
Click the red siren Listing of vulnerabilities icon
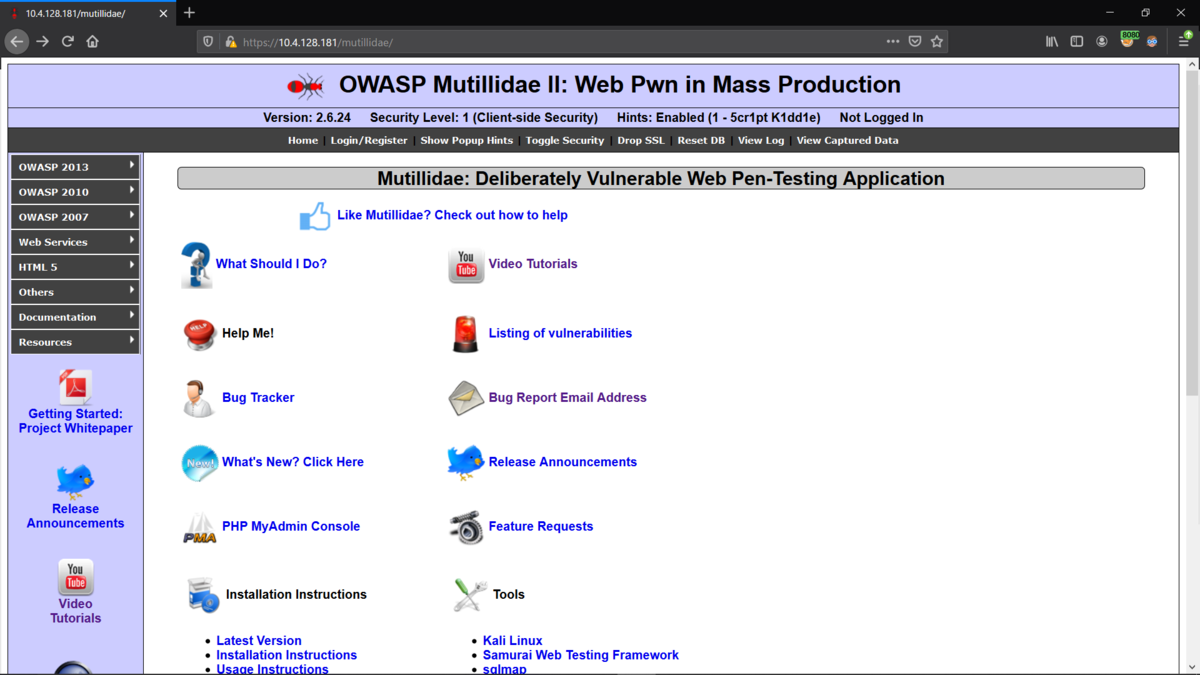pos(465,334)
